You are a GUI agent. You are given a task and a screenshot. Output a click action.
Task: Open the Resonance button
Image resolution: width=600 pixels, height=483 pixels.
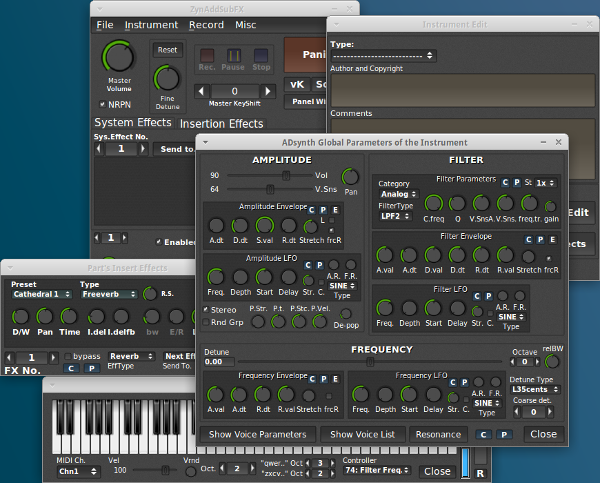click(x=438, y=434)
